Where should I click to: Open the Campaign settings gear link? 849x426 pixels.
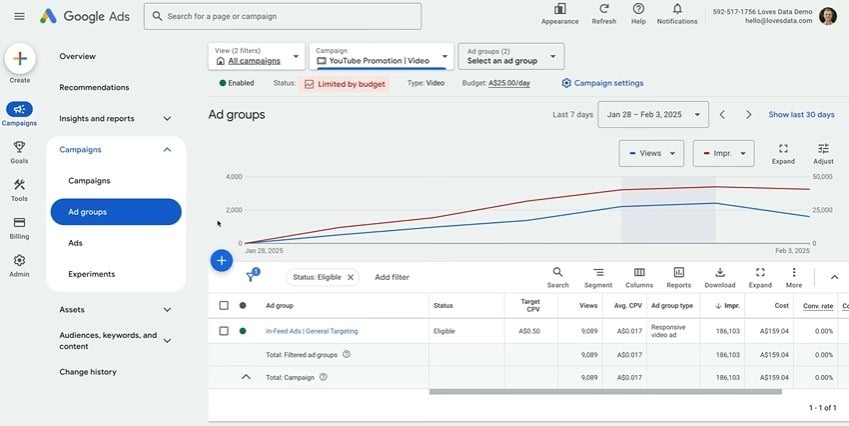click(603, 83)
